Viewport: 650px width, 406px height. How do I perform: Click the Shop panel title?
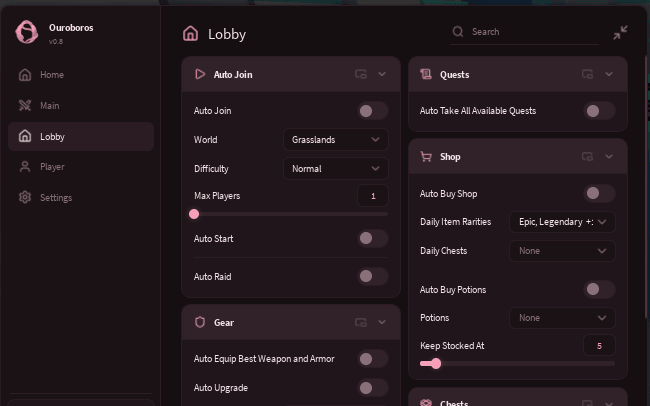tap(450, 157)
